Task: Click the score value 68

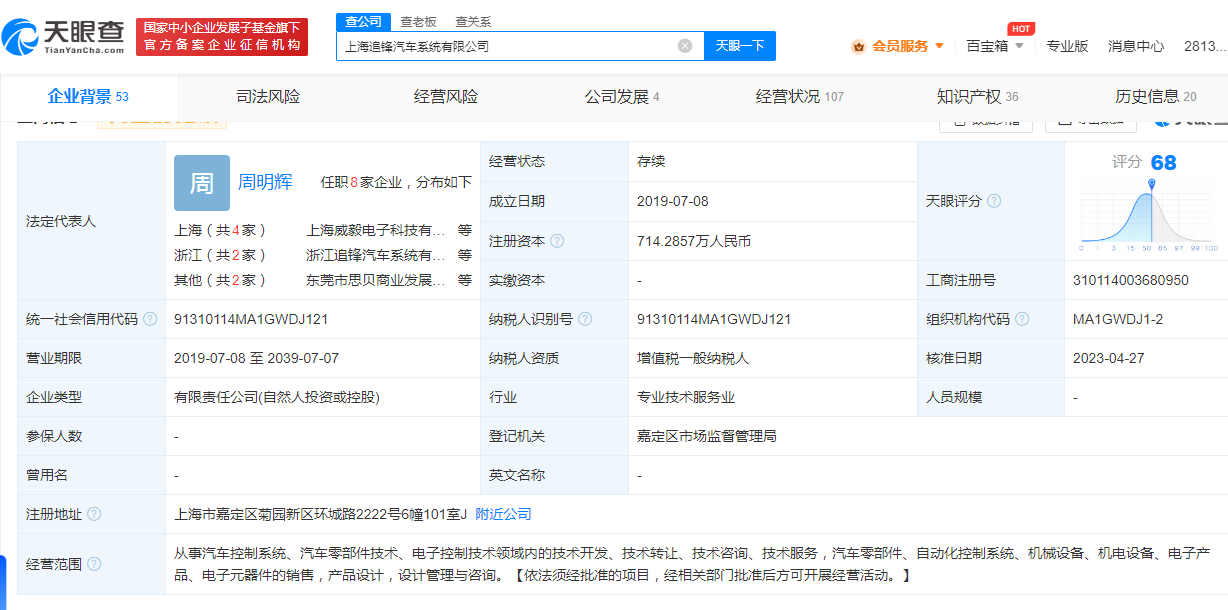Action: (1163, 163)
